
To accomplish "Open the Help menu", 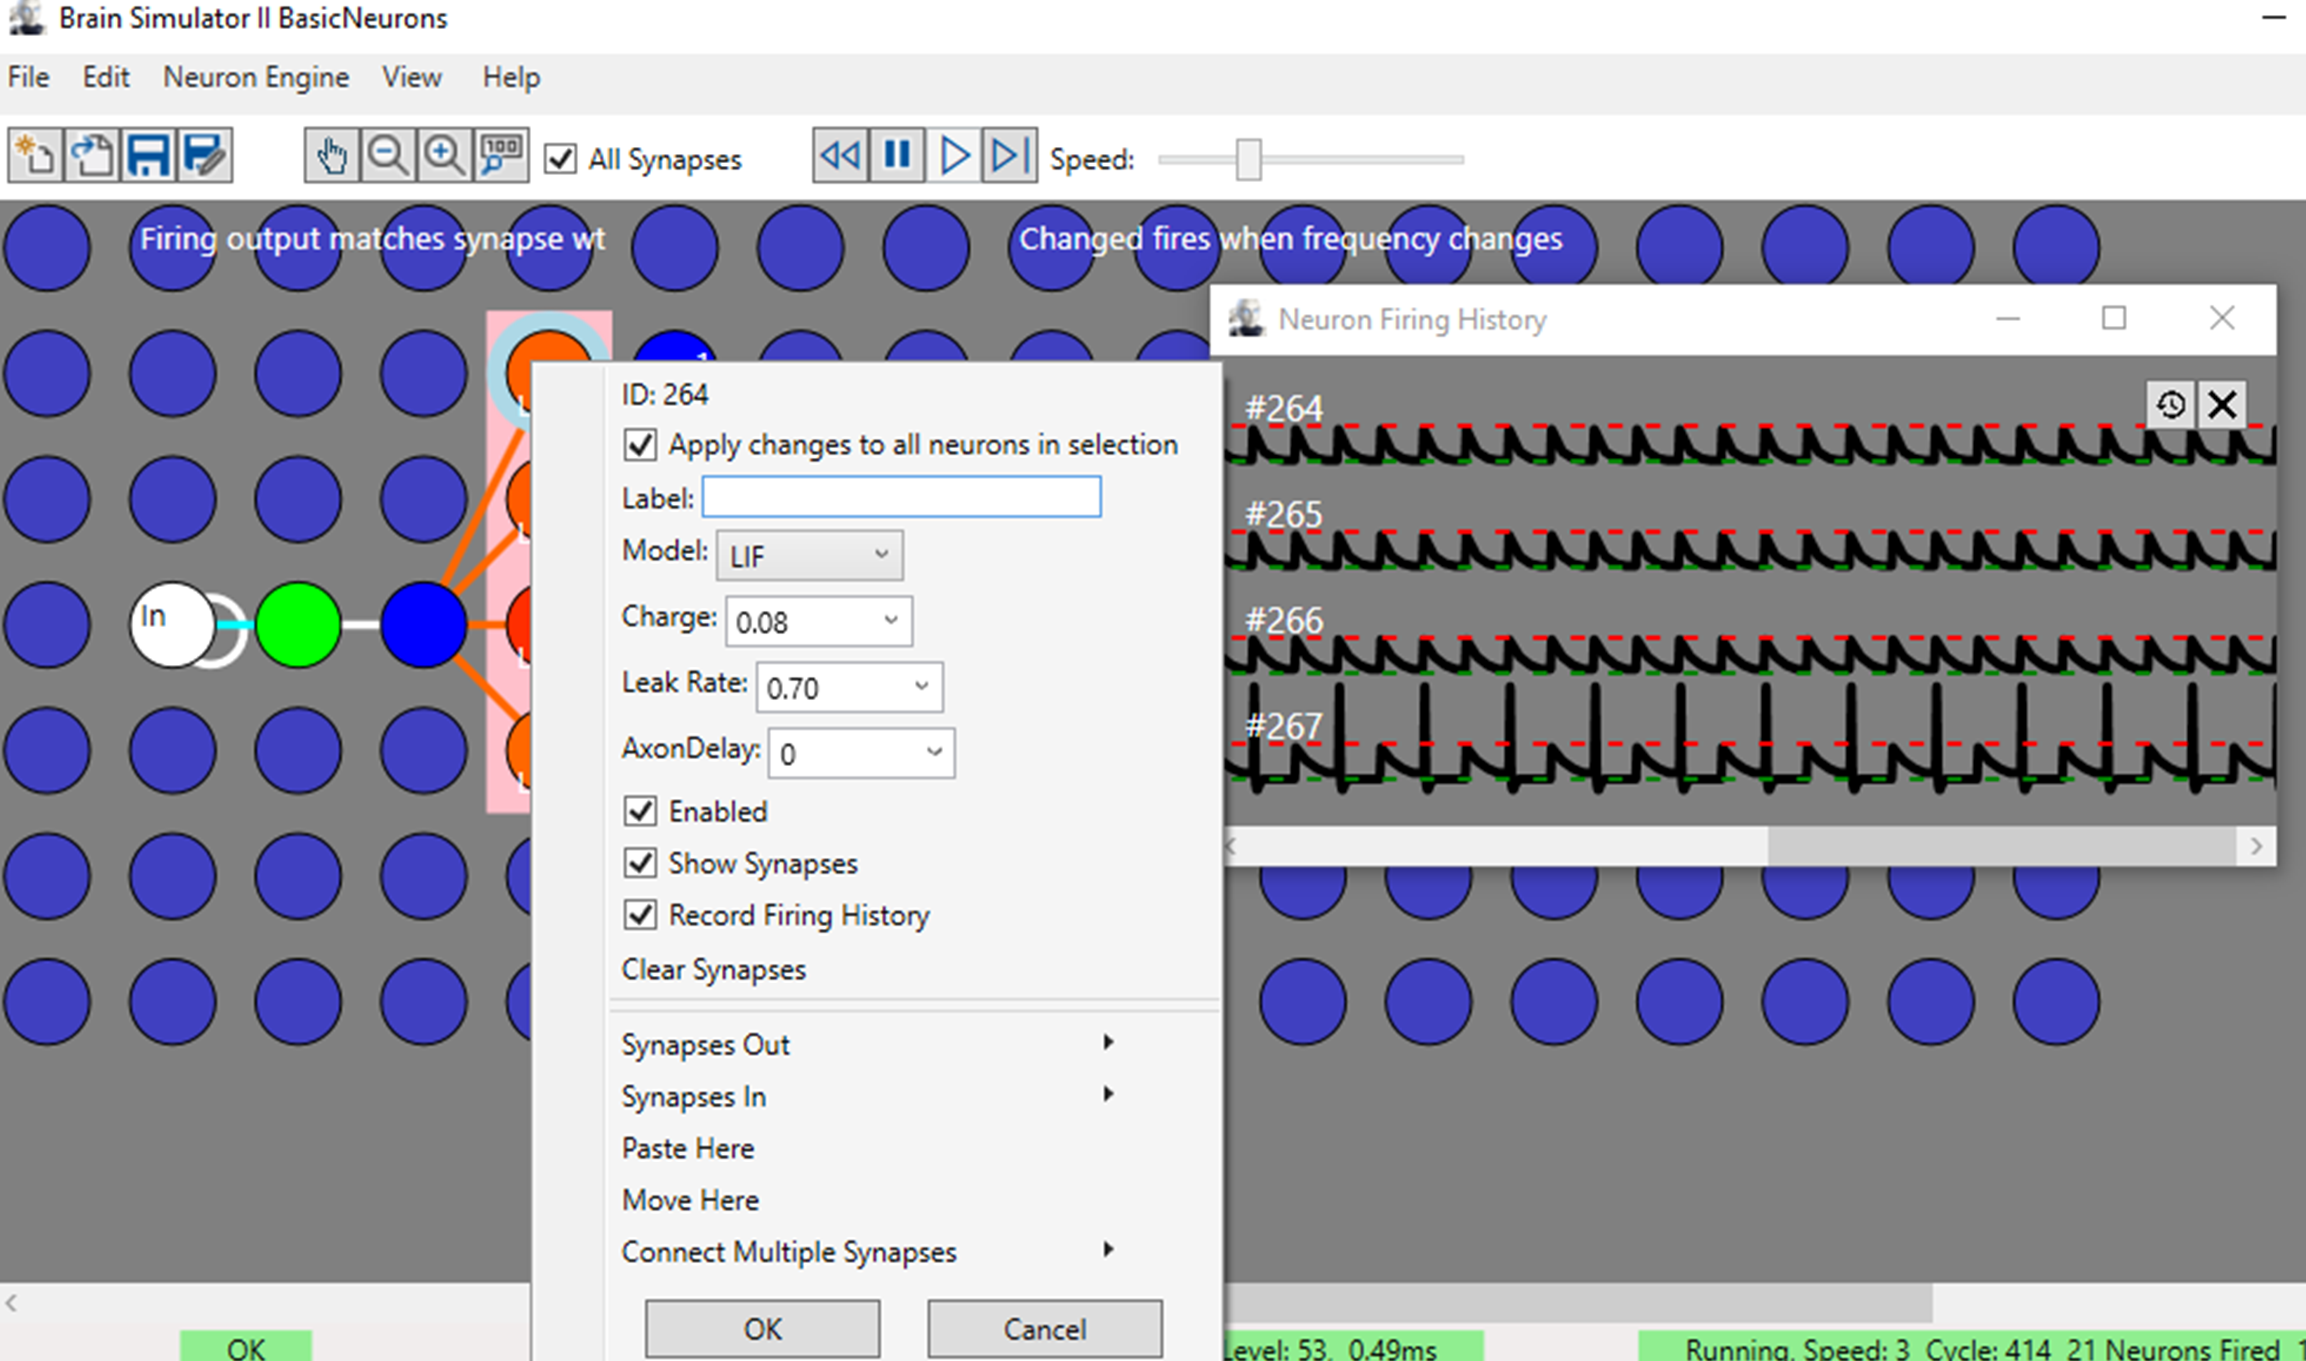I will pos(511,77).
